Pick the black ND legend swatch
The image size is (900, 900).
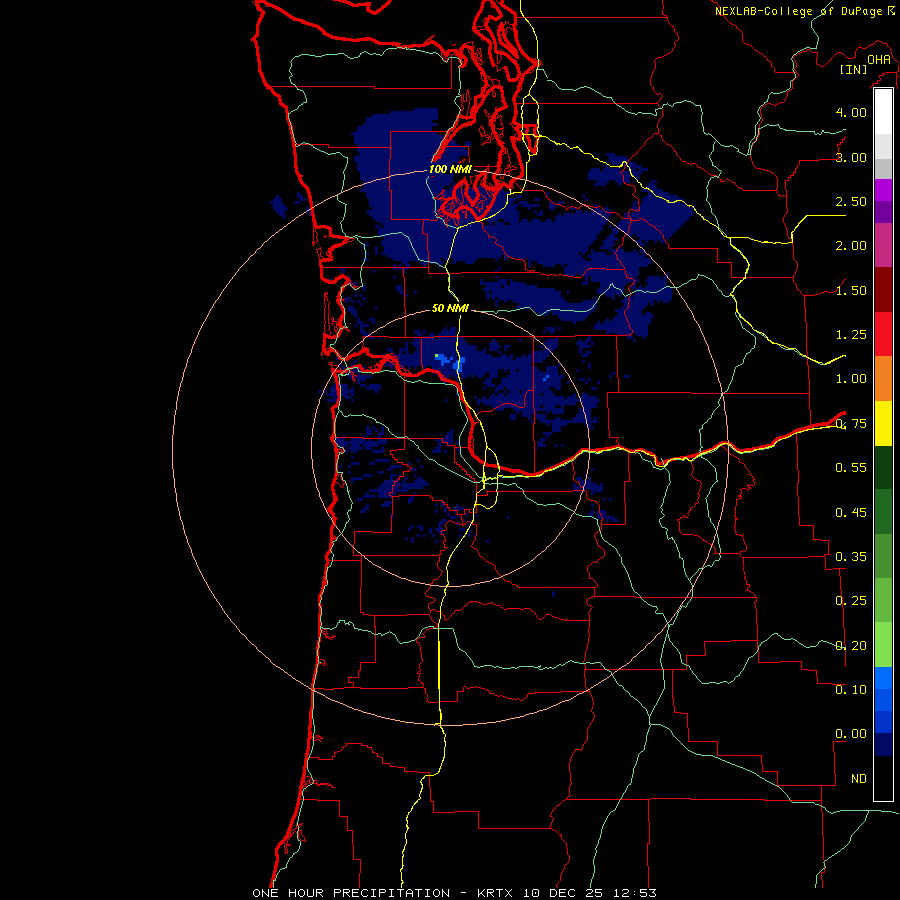point(883,778)
